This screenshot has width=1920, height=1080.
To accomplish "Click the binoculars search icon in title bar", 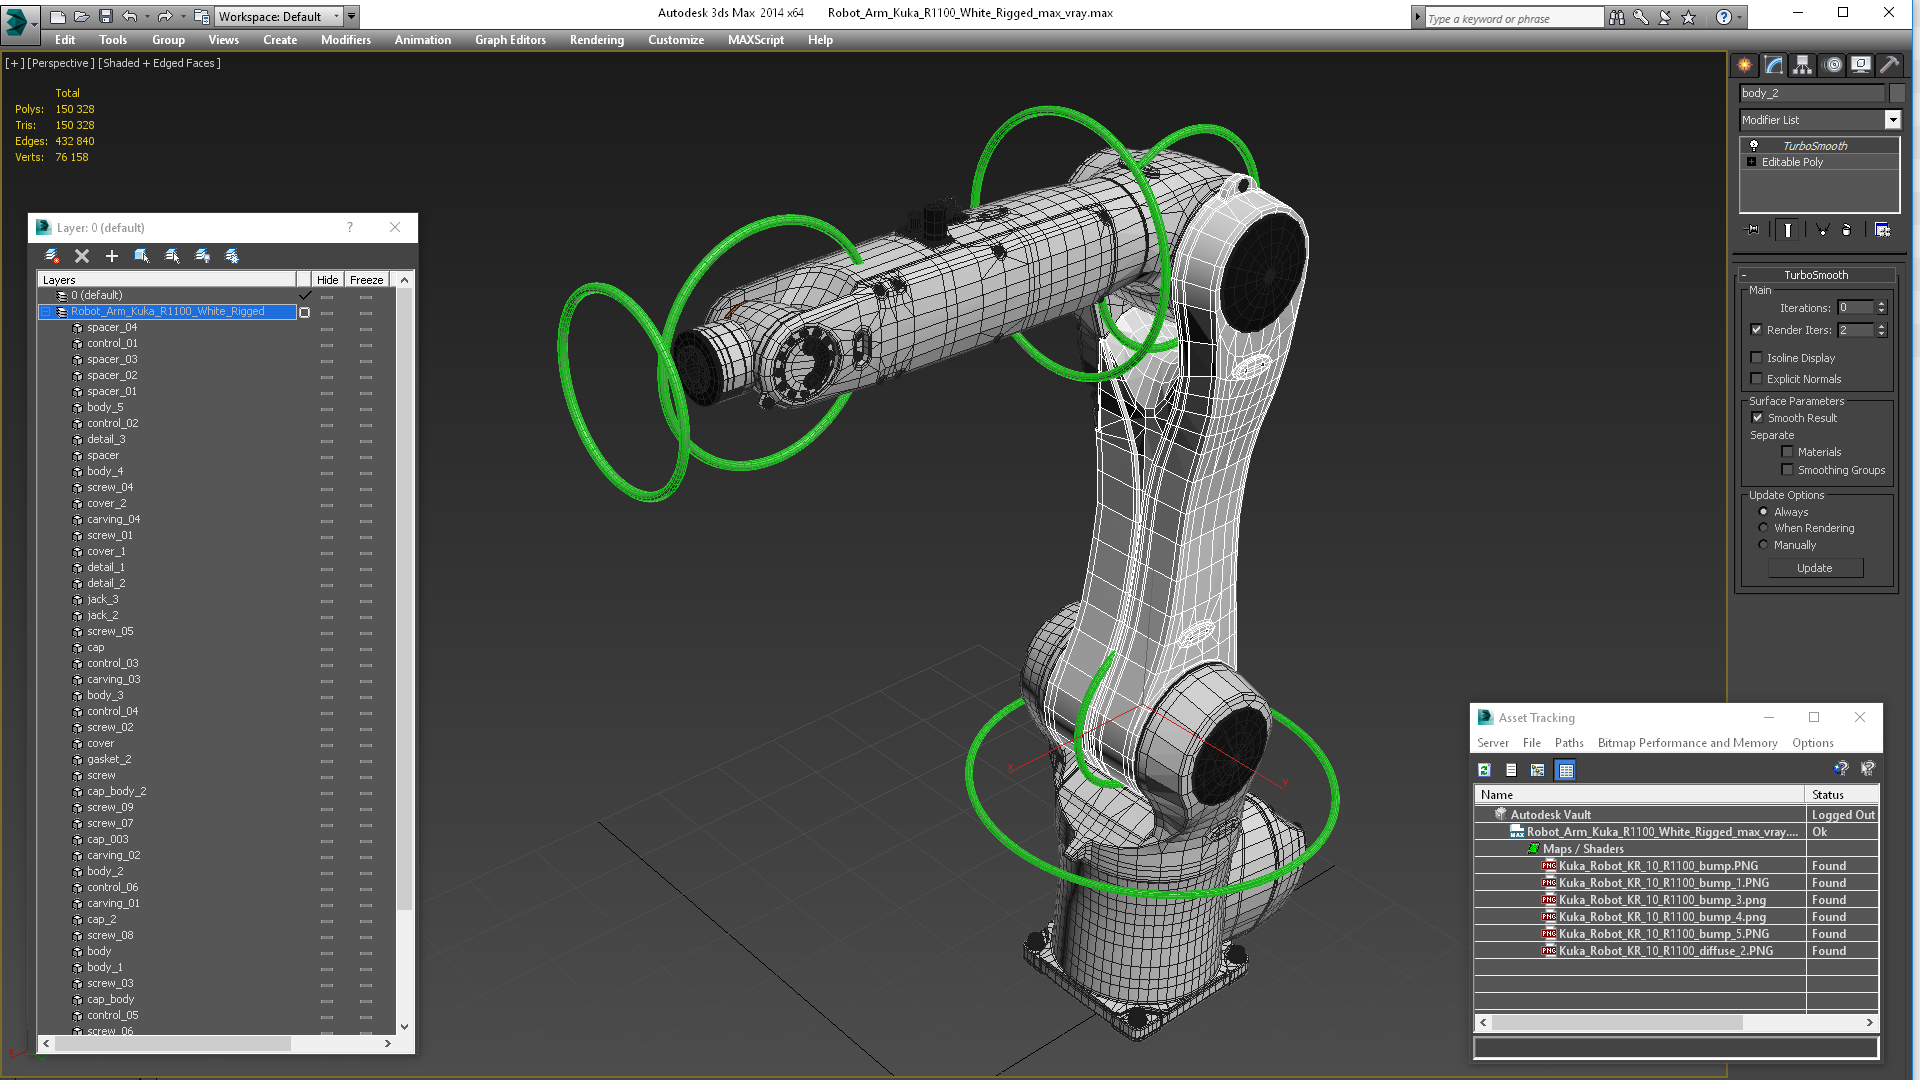I will tap(1617, 17).
